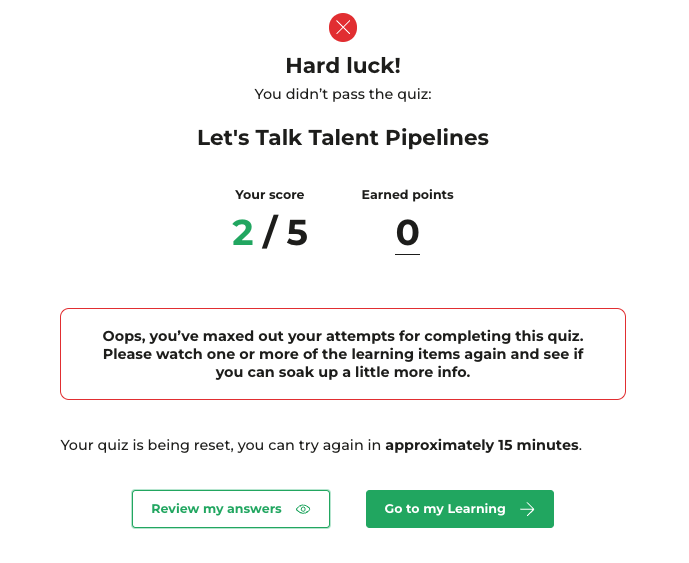The width and height of the screenshot is (689, 563).
Task: Click the bold "approximately 15 minutes" text
Action: click(481, 445)
